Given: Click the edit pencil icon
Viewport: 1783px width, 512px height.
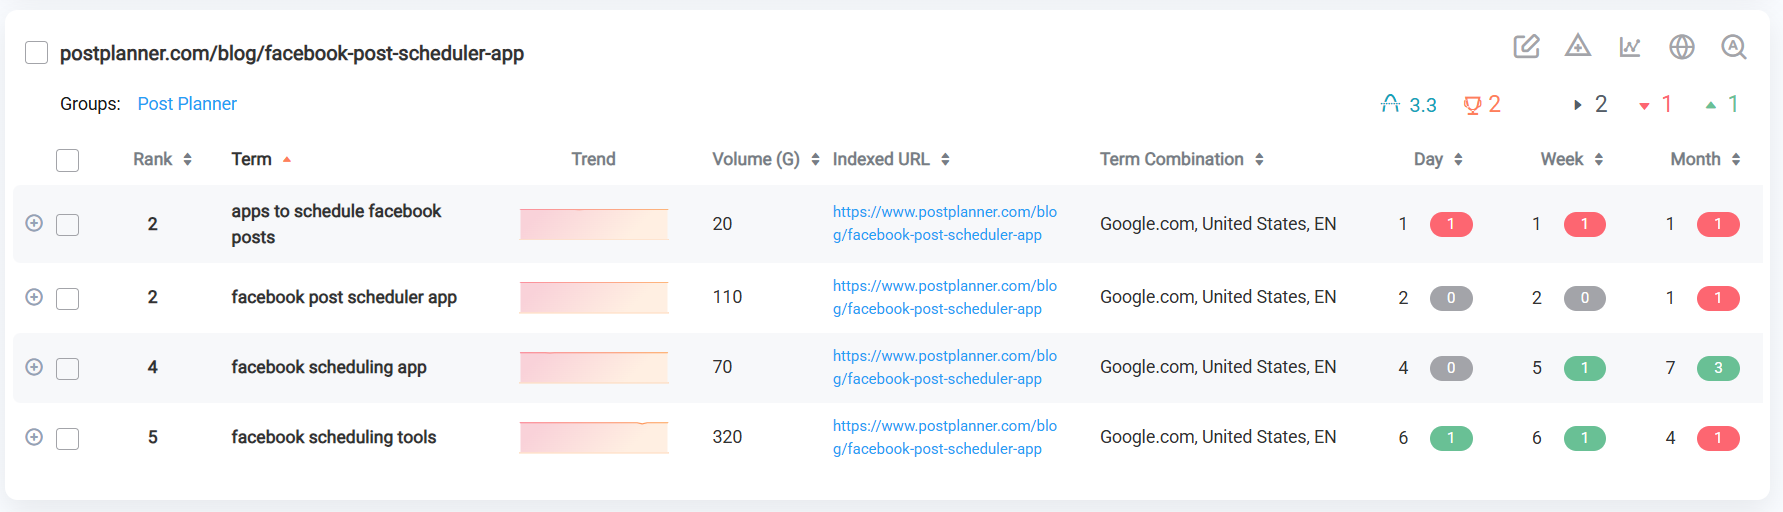Looking at the screenshot, I should [1526, 46].
